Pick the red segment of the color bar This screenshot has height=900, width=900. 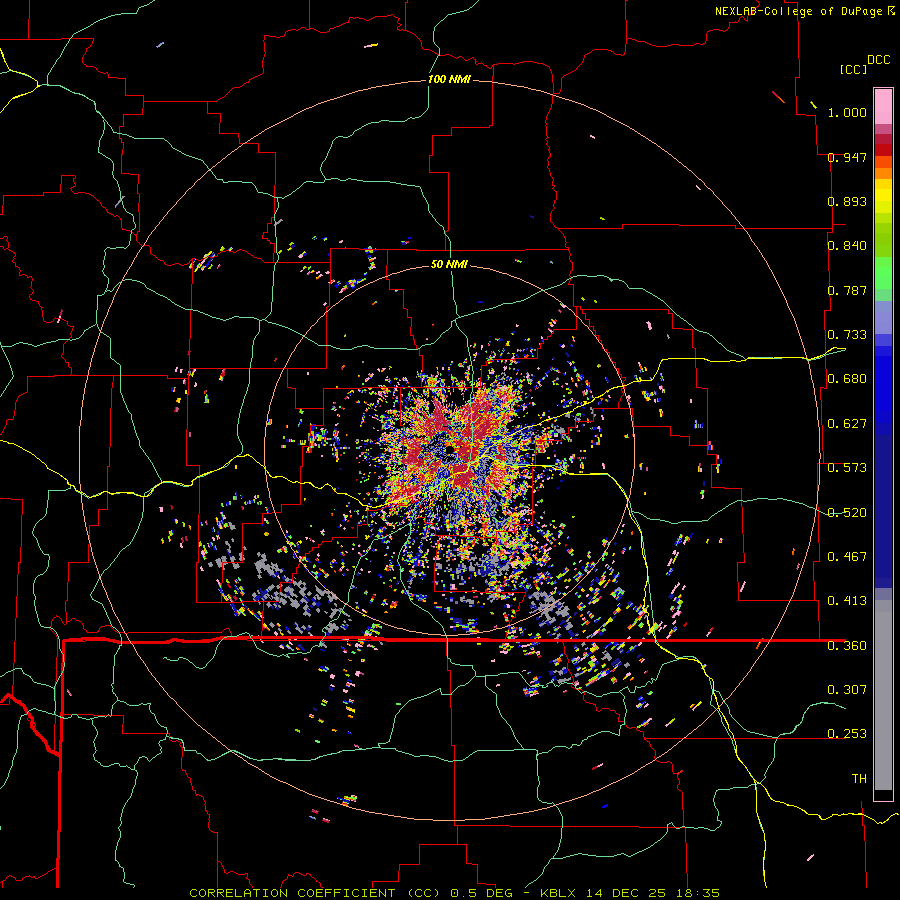[x=883, y=150]
